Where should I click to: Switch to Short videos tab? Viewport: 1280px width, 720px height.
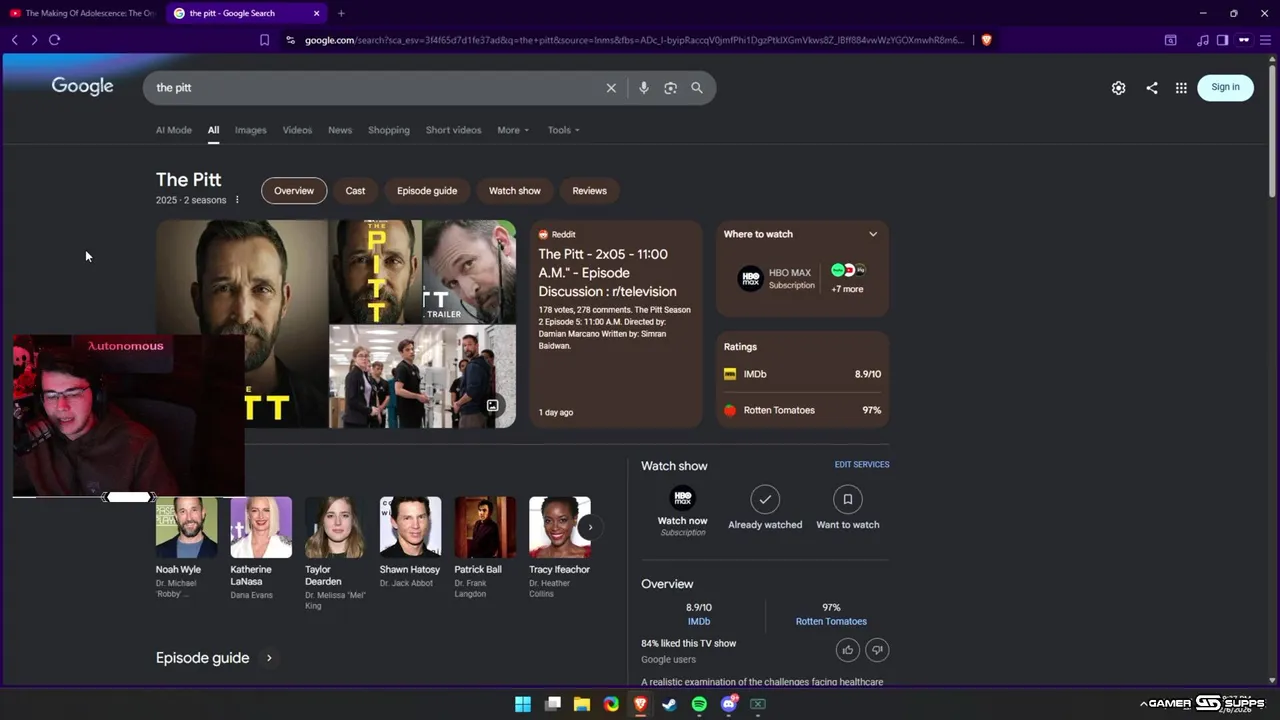point(453,130)
